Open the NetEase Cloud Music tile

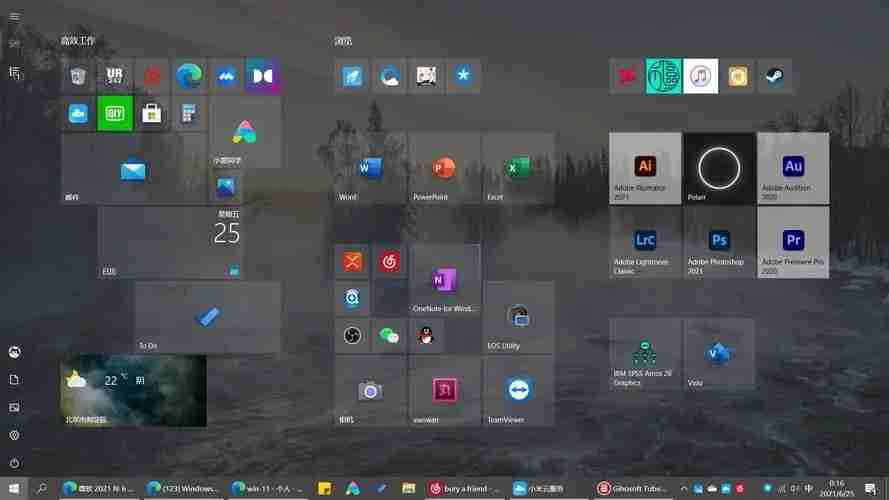click(389, 262)
